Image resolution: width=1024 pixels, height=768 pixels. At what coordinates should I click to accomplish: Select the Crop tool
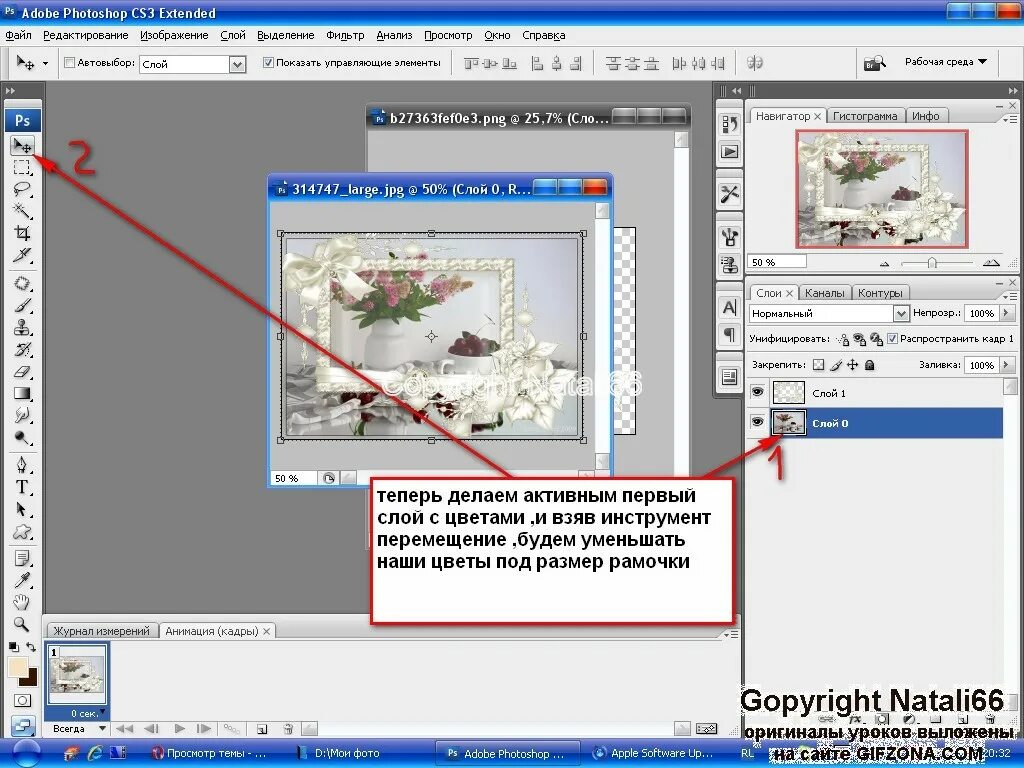(x=22, y=233)
